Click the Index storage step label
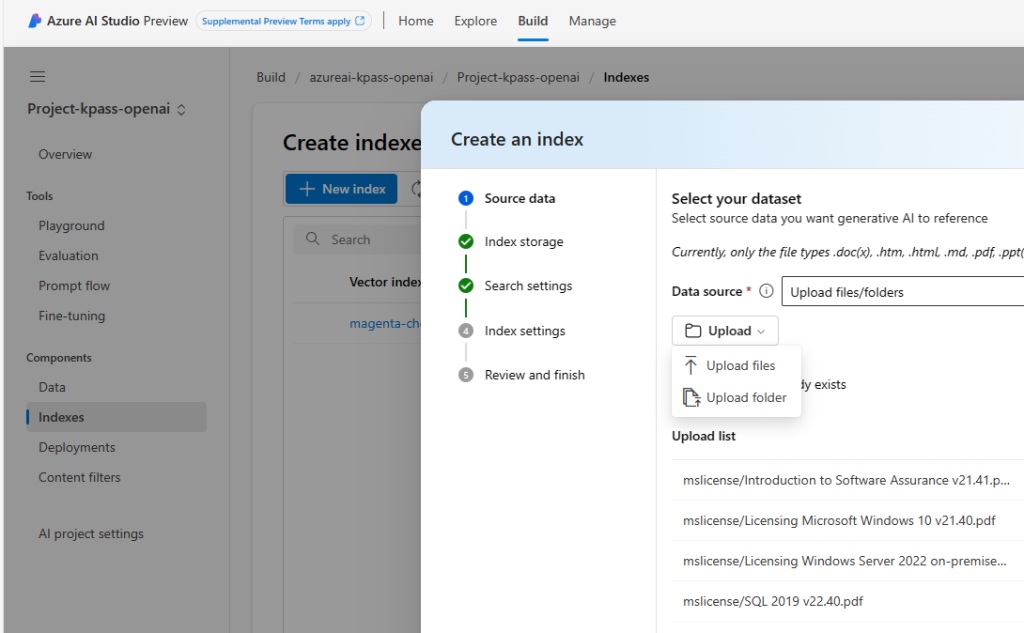 (524, 242)
